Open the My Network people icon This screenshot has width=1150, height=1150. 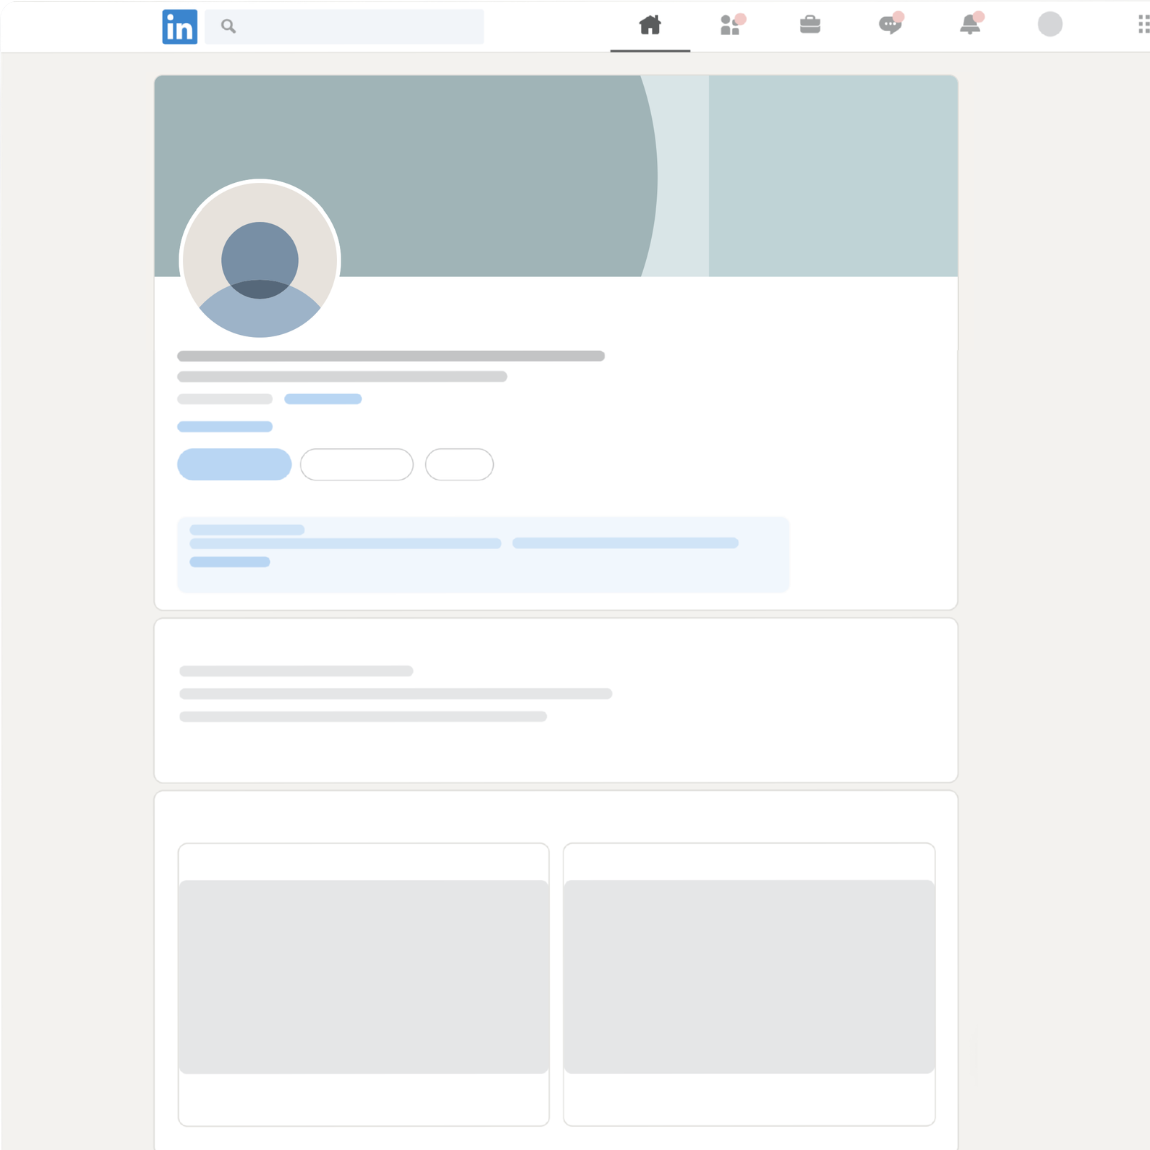731,25
